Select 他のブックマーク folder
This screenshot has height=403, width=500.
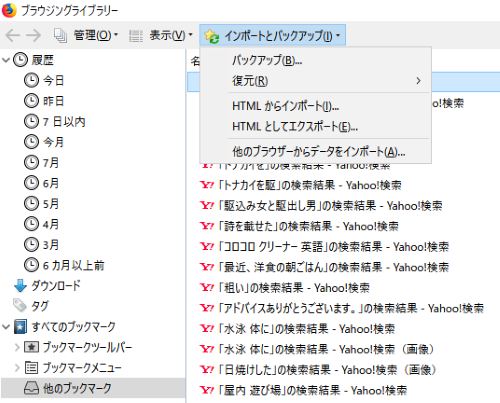(x=77, y=388)
